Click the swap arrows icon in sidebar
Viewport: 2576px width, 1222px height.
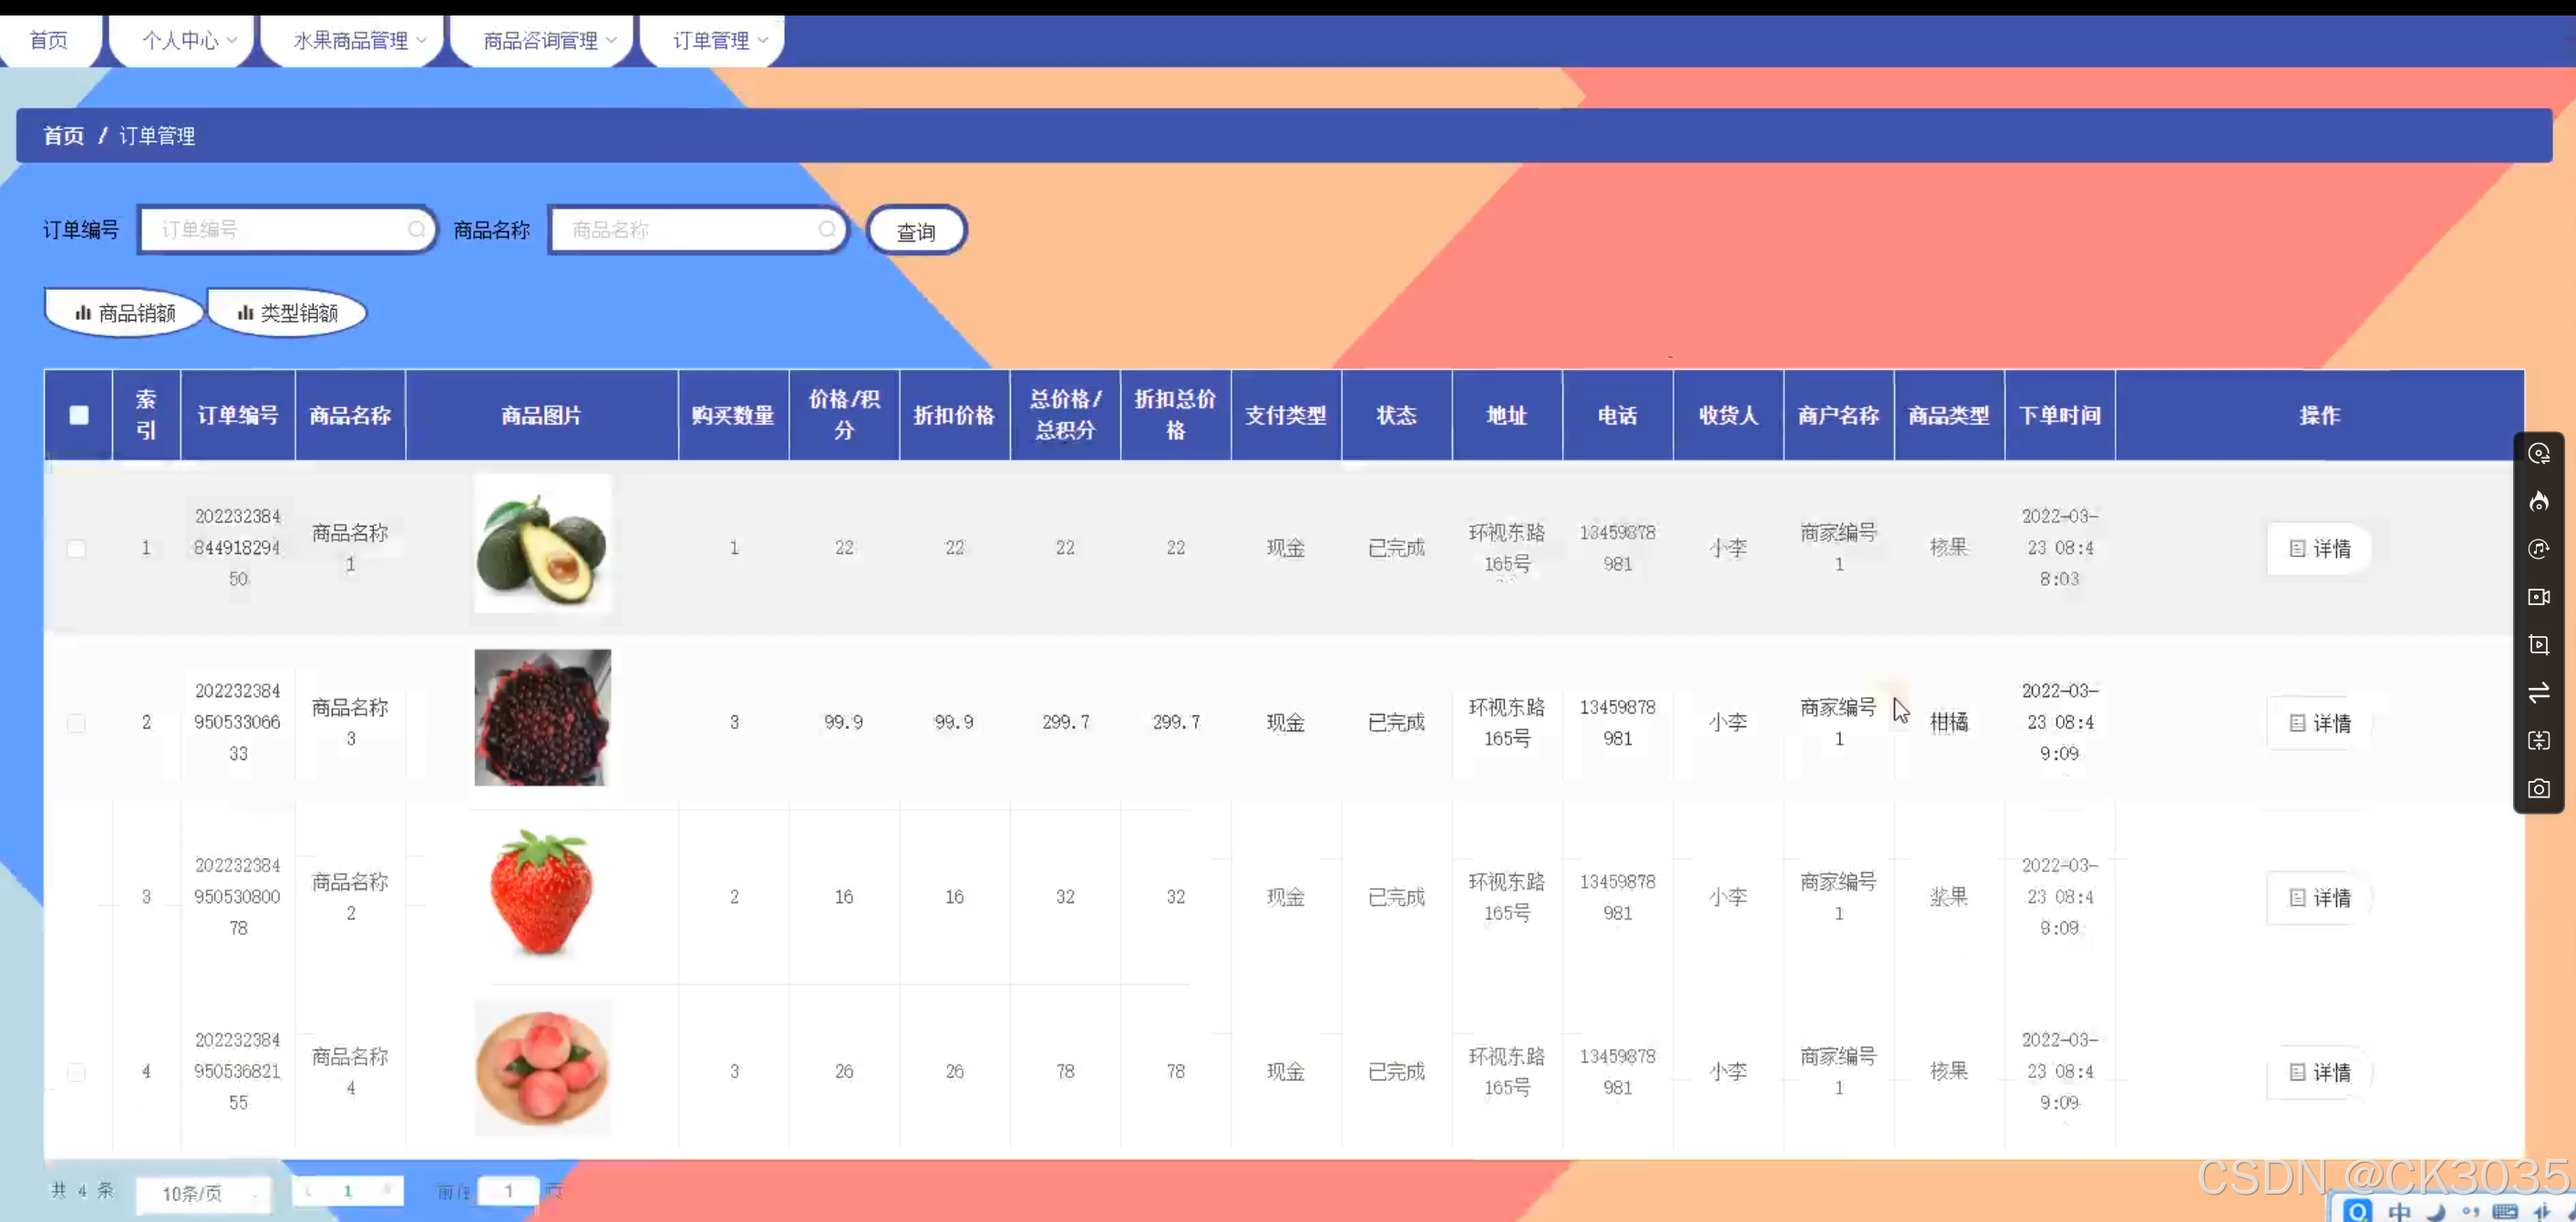point(2538,693)
